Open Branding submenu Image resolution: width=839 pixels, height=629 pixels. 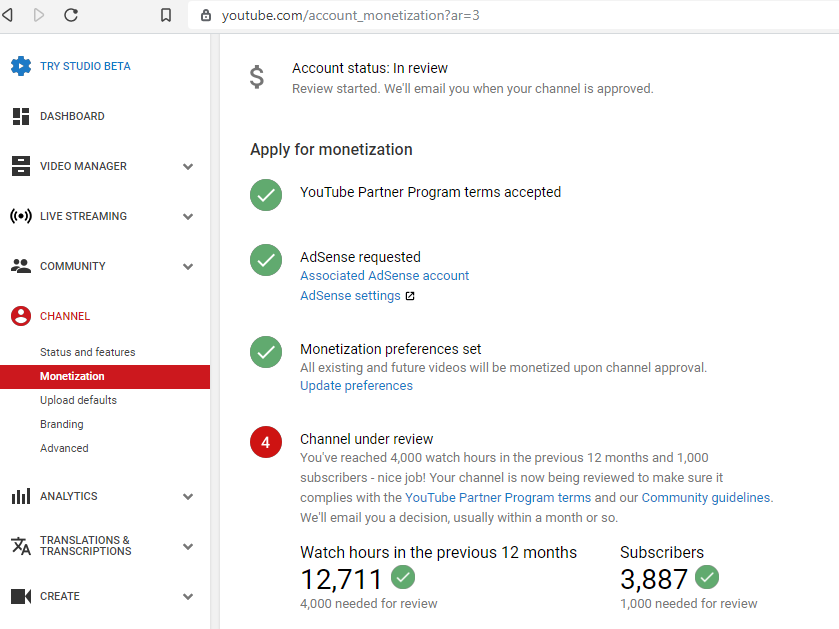pyautogui.click(x=62, y=424)
